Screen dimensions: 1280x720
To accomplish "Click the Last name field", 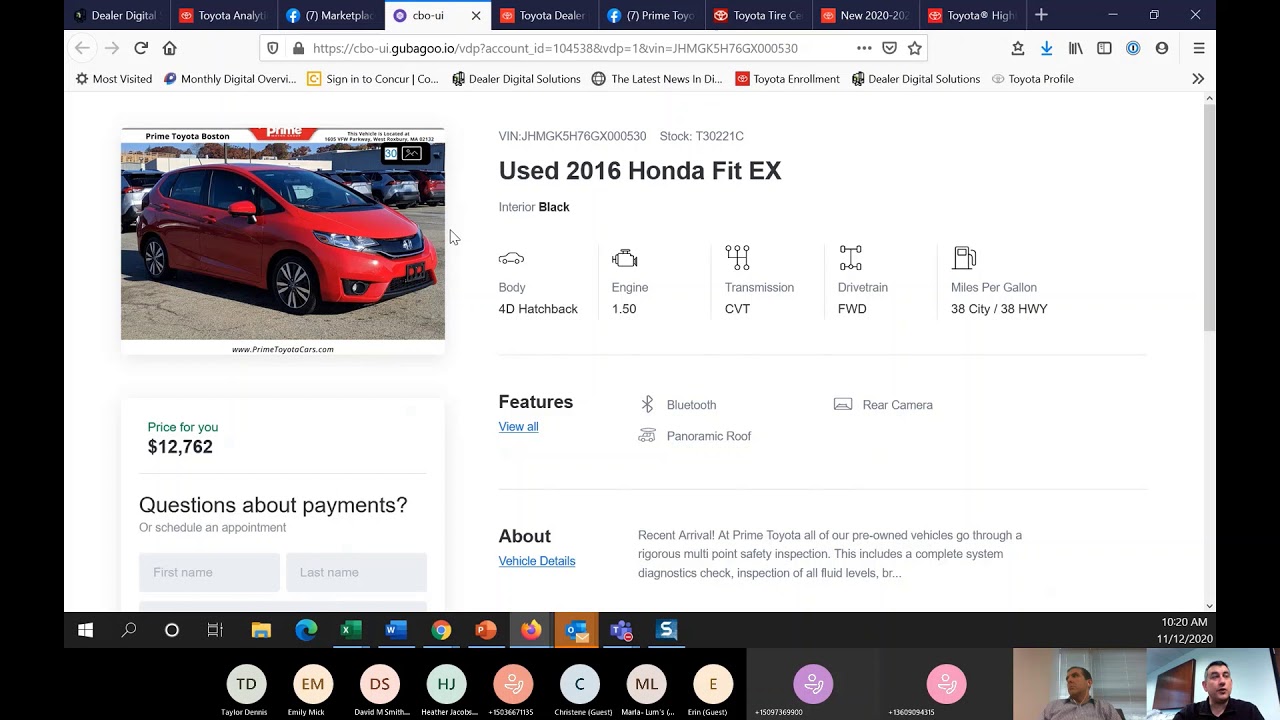I will (x=356, y=572).
